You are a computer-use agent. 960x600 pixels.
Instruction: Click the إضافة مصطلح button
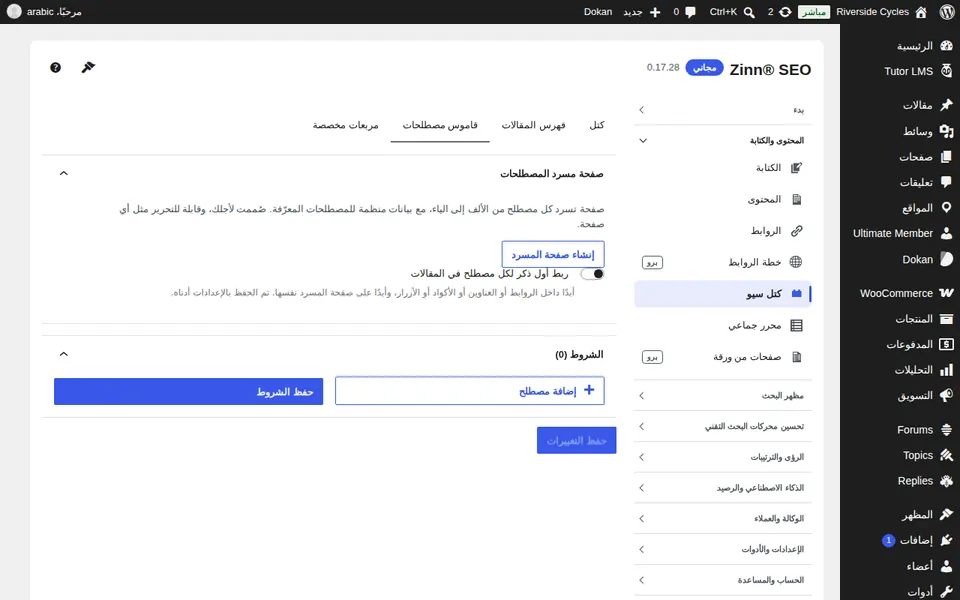(x=470, y=391)
